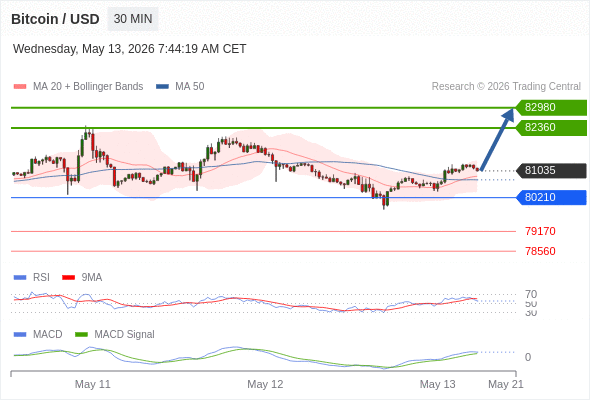Click the blue upward forecast arrow
Viewport: 590px width, 400px height.
tap(497, 139)
